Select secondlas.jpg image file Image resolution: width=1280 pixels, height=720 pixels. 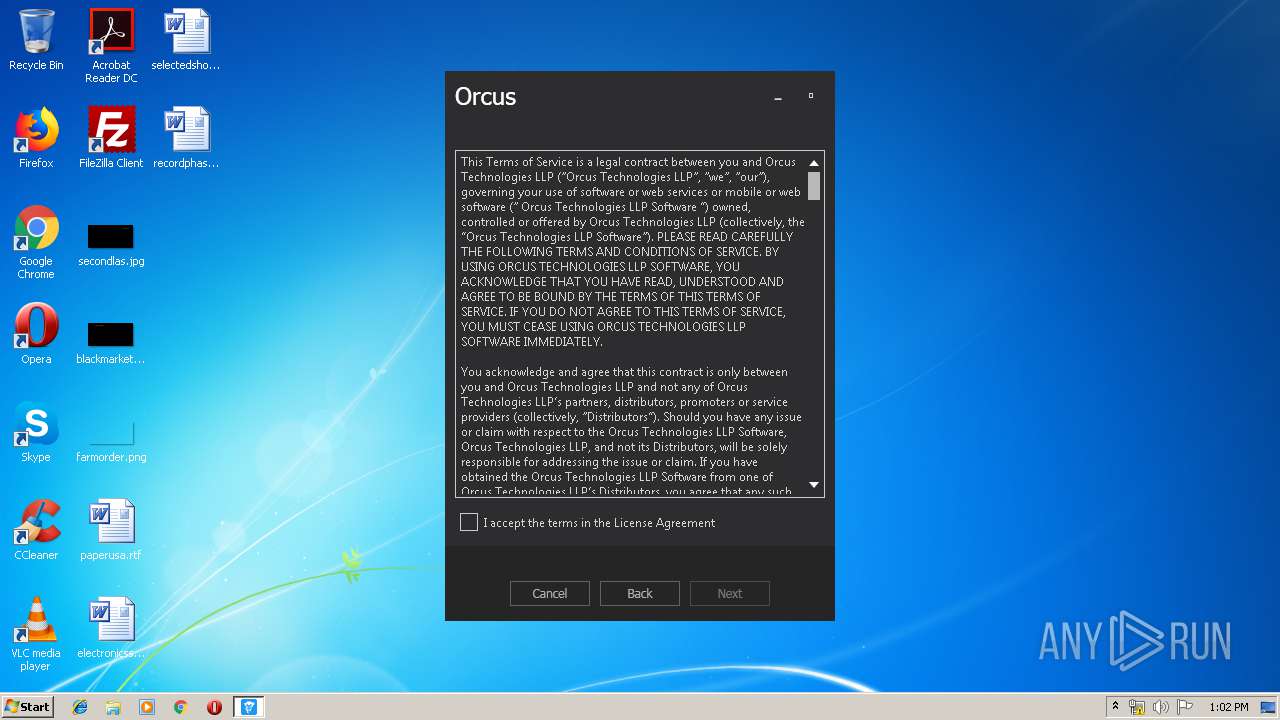(111, 243)
